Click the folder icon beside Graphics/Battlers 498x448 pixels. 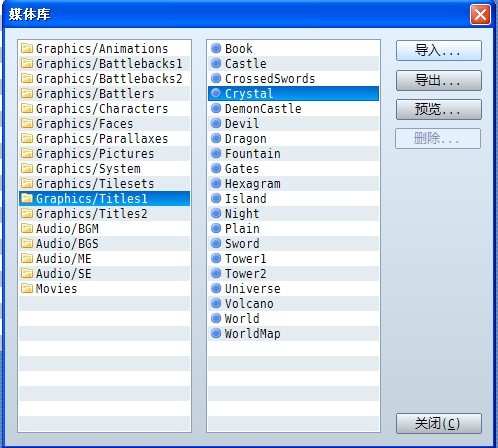(x=27, y=93)
